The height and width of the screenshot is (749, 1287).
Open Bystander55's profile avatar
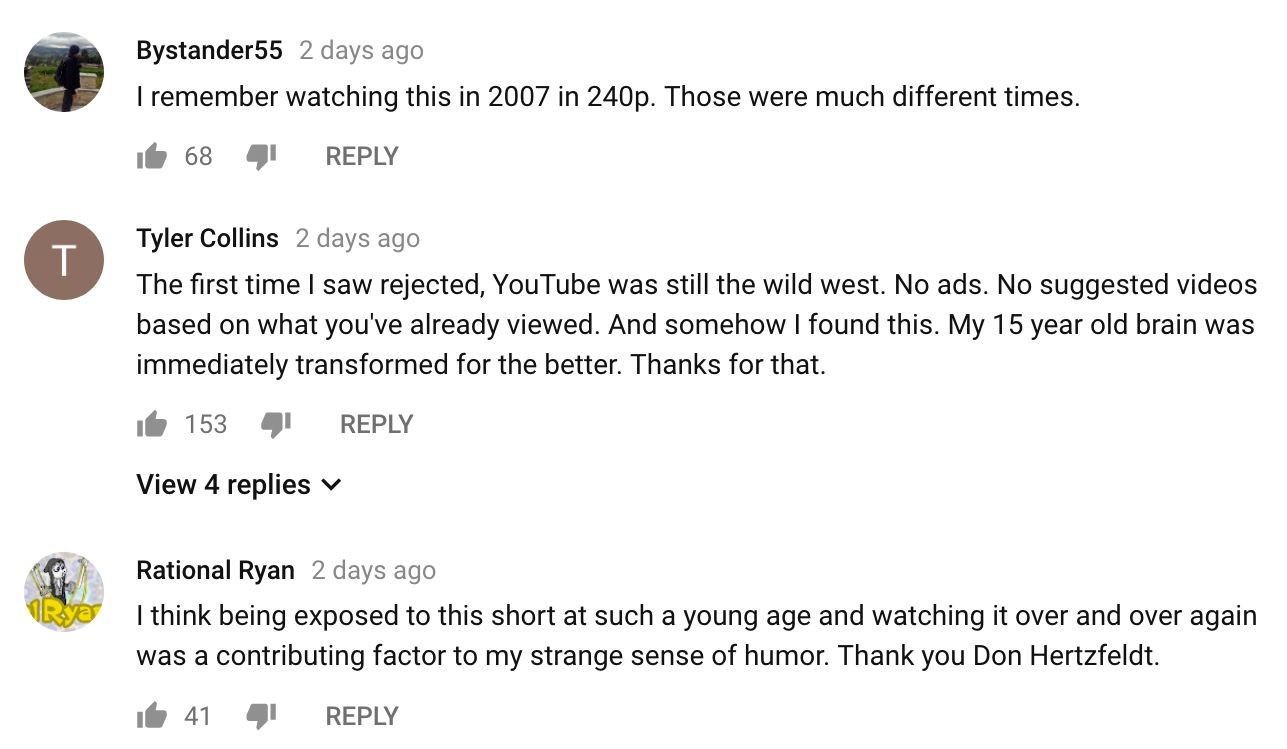click(x=64, y=72)
